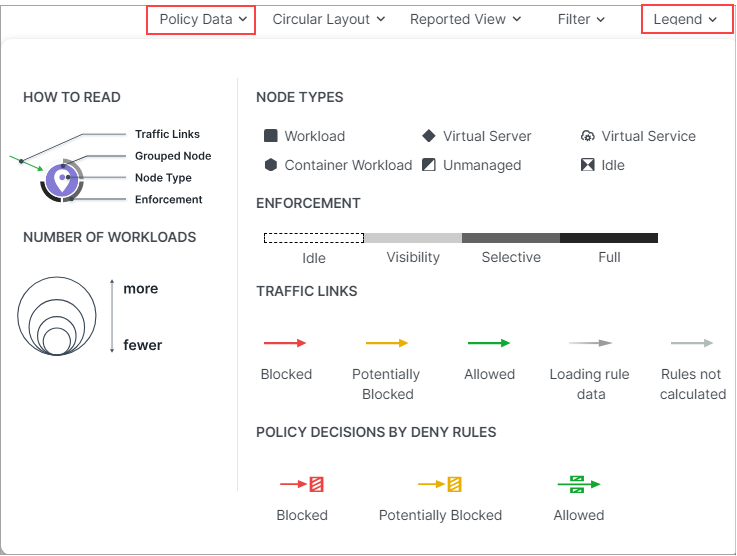Click the Selective enforcement gray bar
The image size is (737, 556).
(x=511, y=238)
